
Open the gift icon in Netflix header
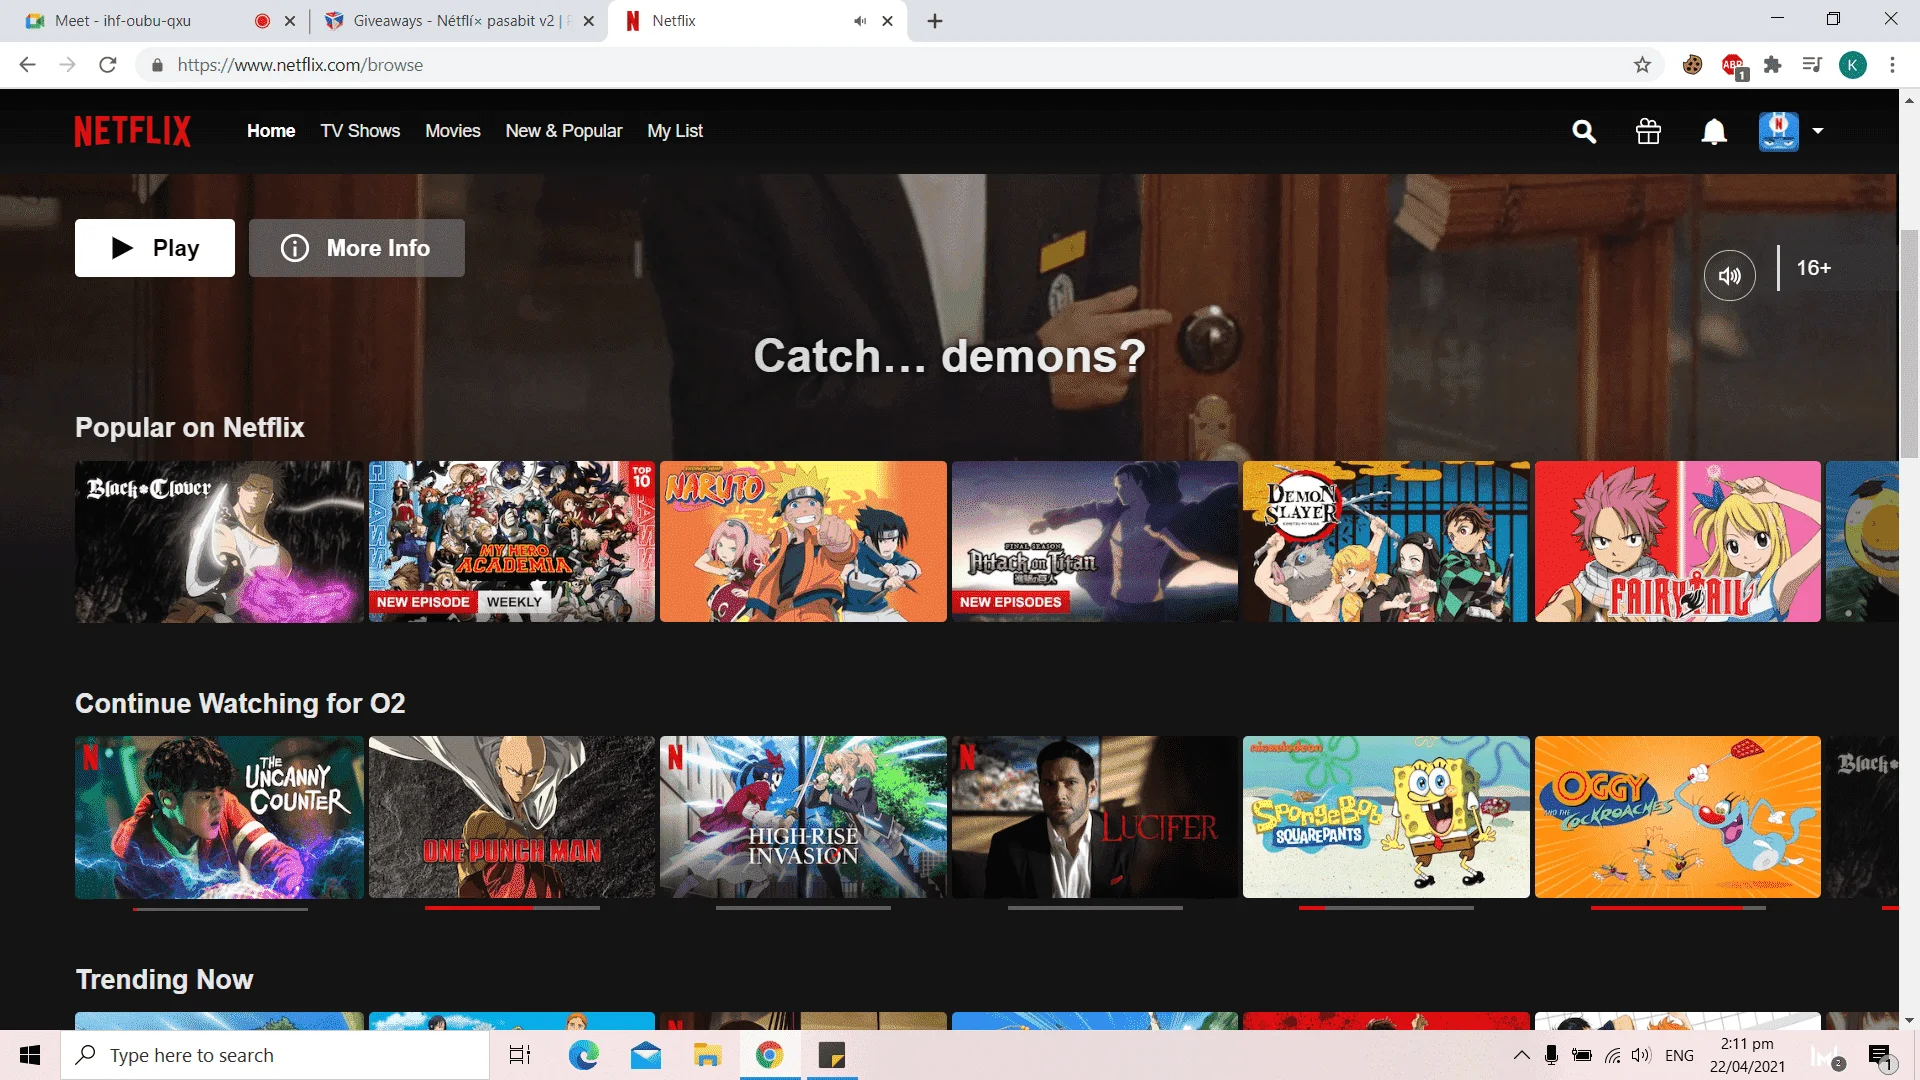pos(1648,131)
